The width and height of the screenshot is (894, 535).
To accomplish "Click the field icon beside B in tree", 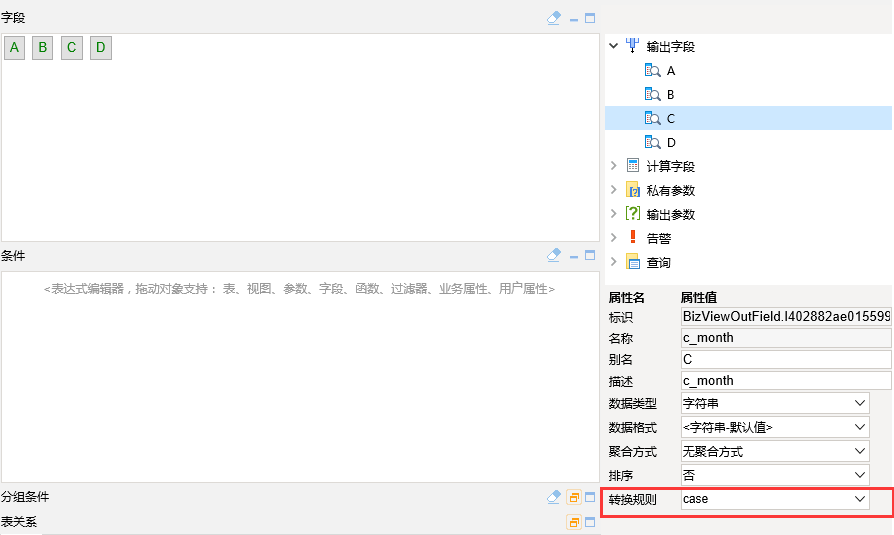I will 653,94.
